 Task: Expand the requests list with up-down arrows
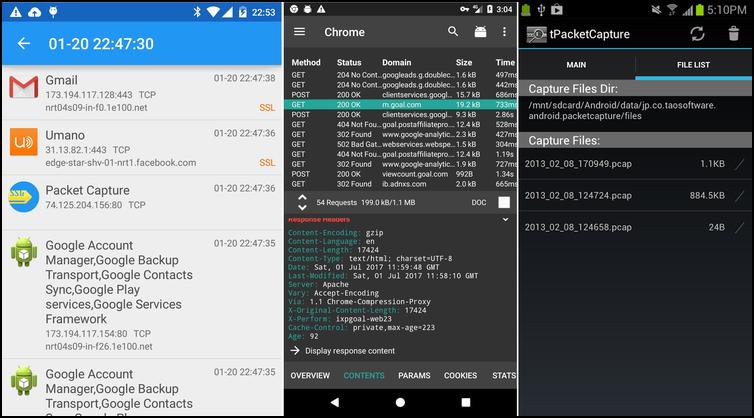point(302,203)
